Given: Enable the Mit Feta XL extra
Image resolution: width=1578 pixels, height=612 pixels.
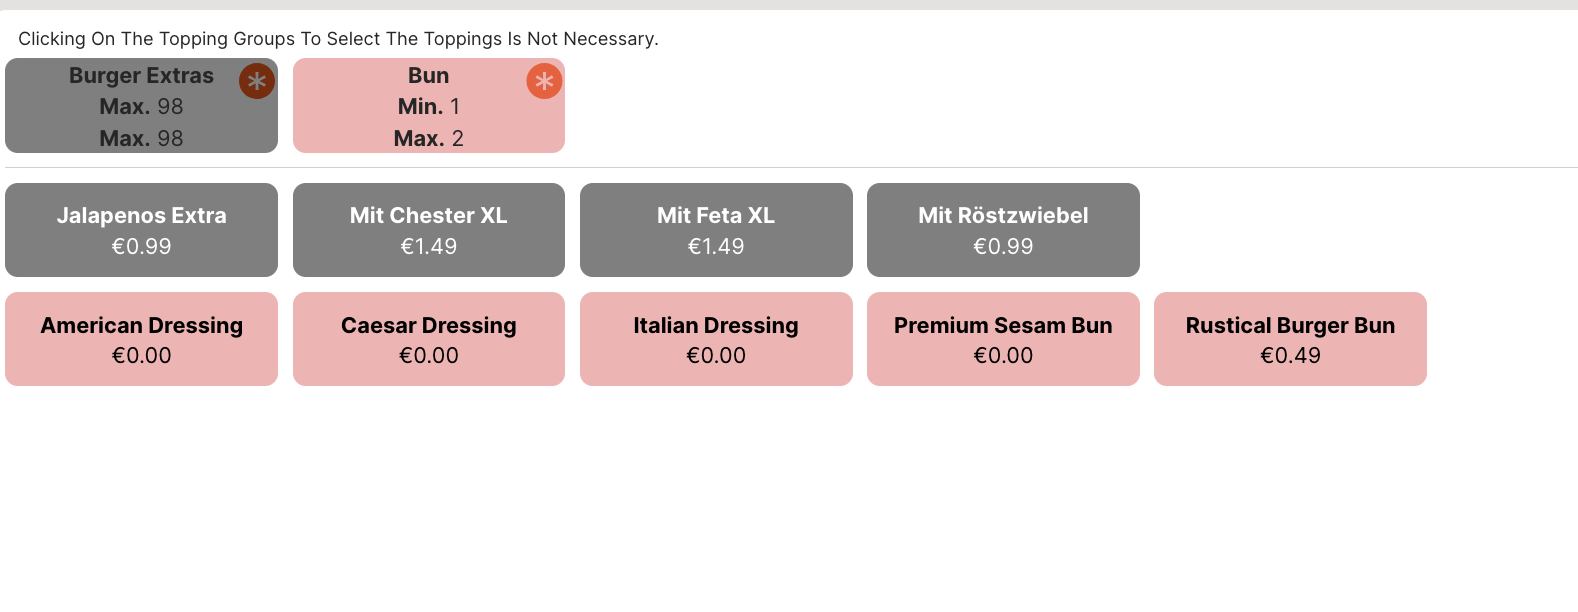Looking at the screenshot, I should point(716,230).
